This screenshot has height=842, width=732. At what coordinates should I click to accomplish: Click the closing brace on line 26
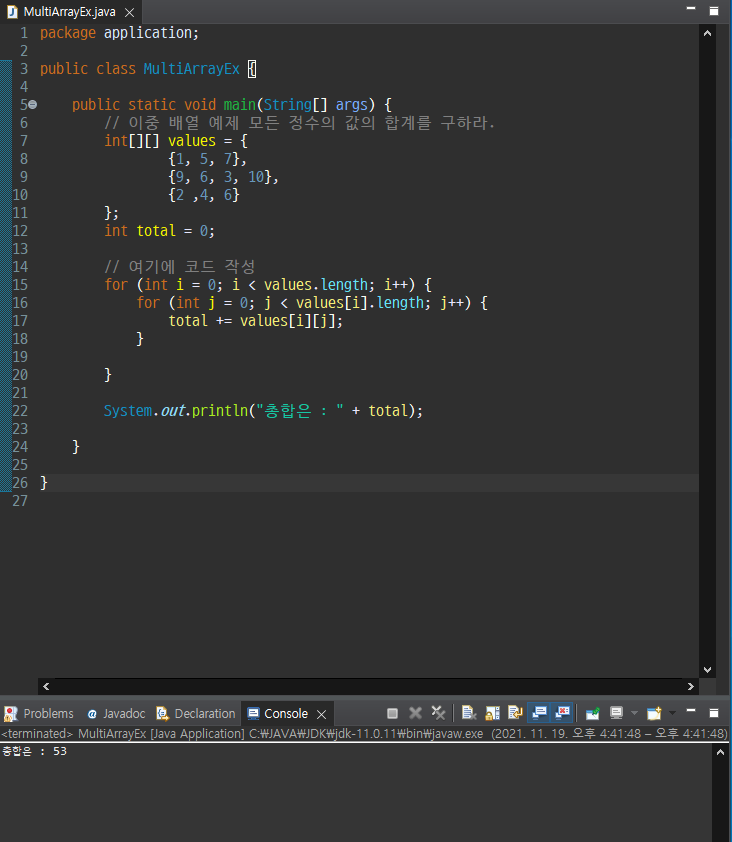click(x=44, y=483)
